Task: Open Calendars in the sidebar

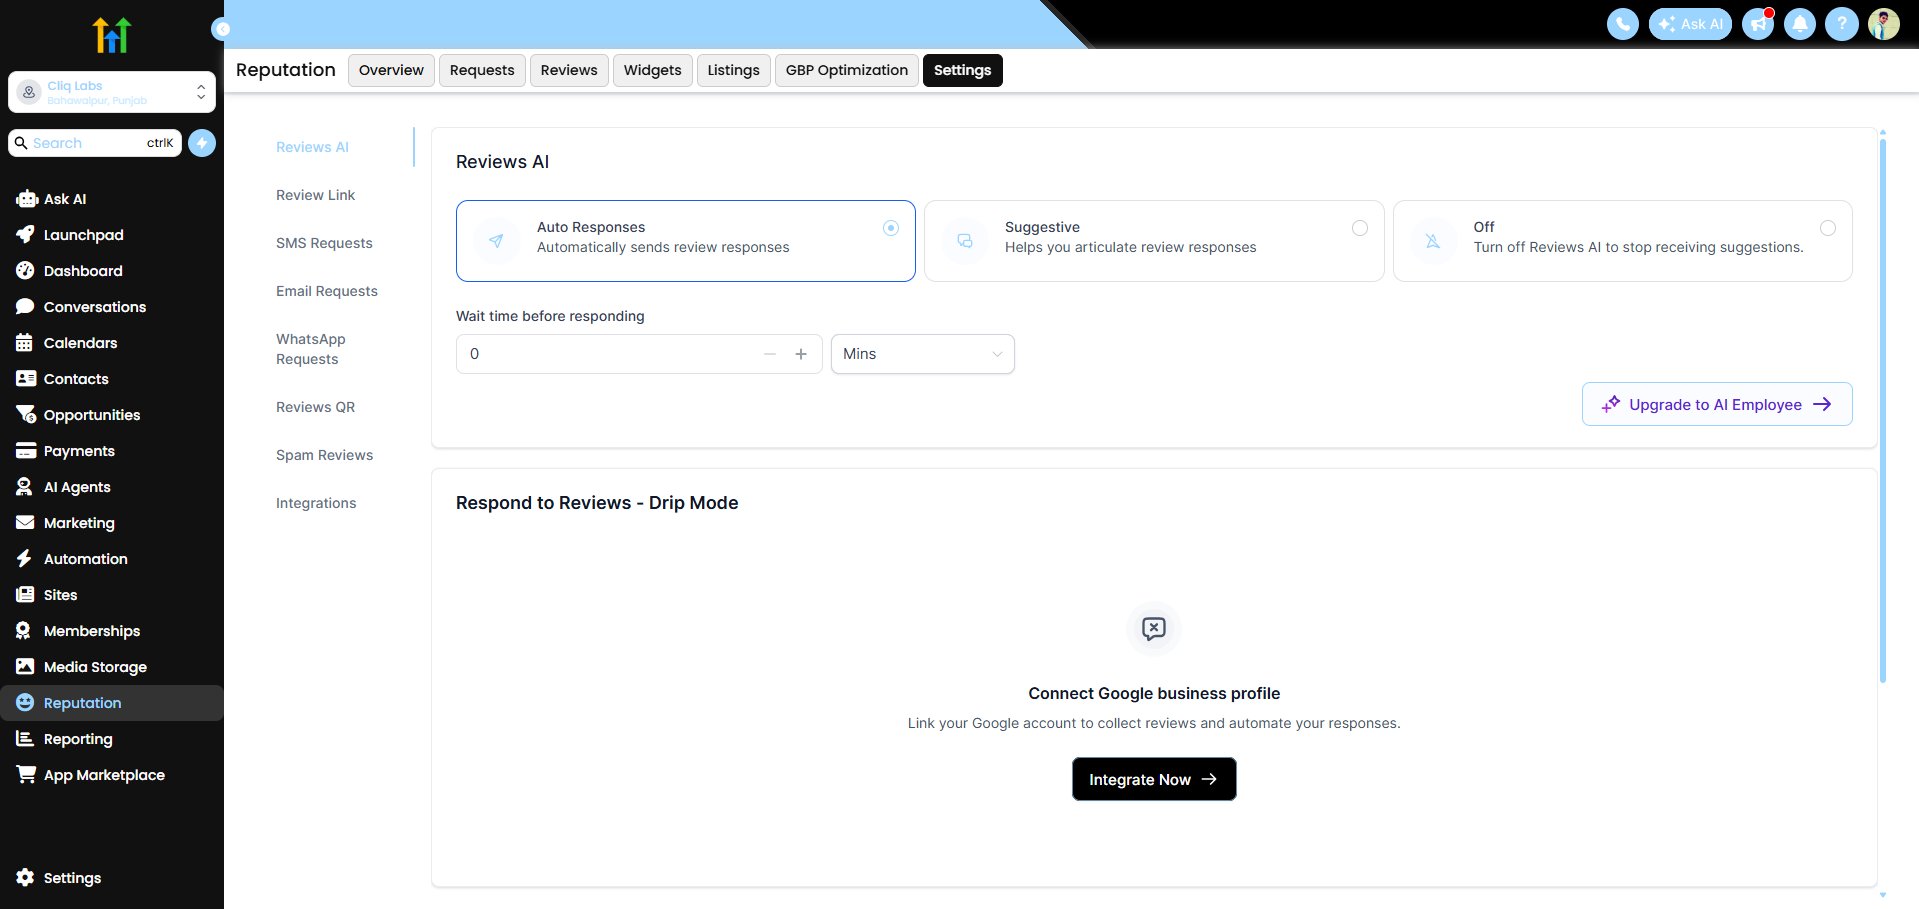Action: (x=112, y=343)
